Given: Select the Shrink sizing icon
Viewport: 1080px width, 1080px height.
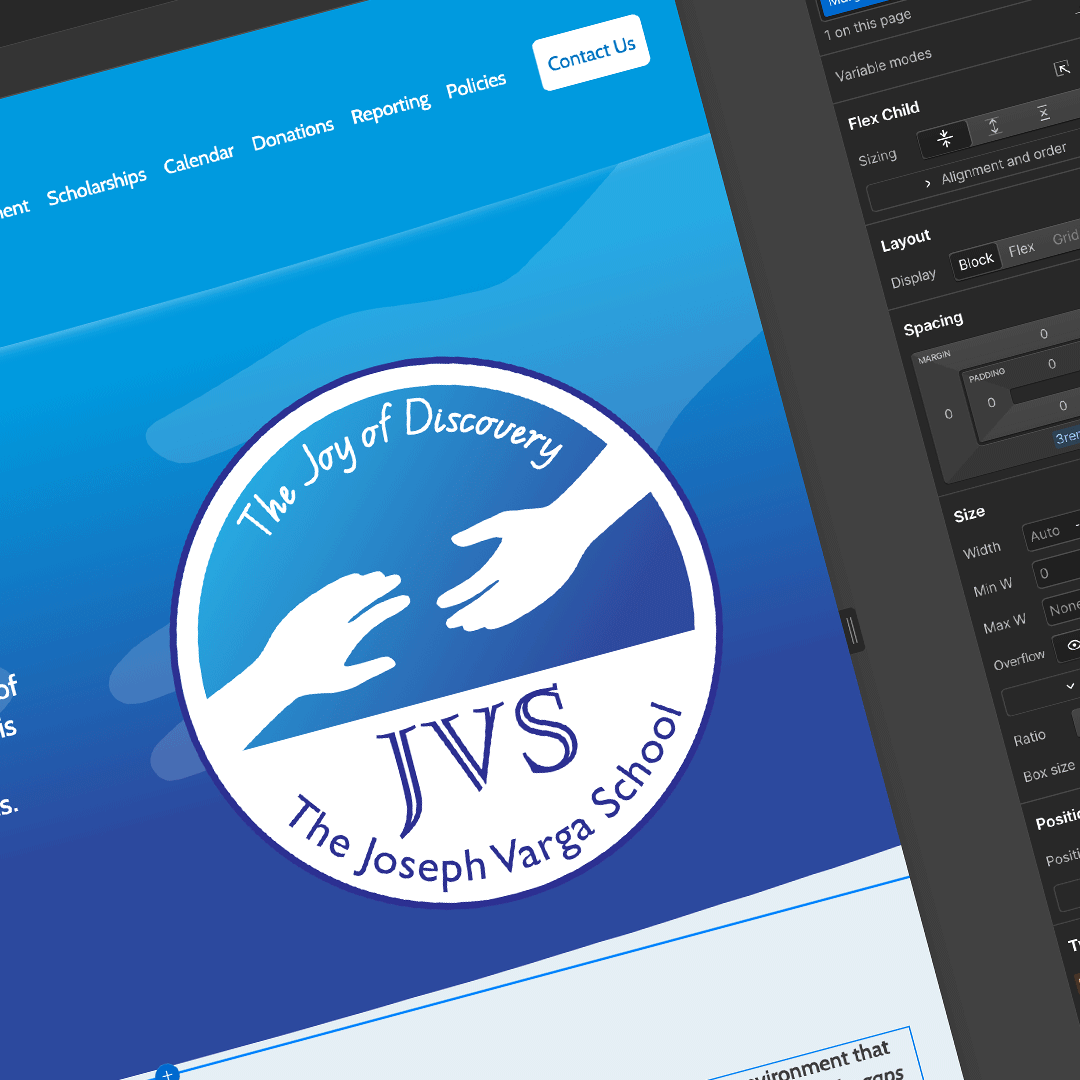Looking at the screenshot, I should (x=945, y=138).
